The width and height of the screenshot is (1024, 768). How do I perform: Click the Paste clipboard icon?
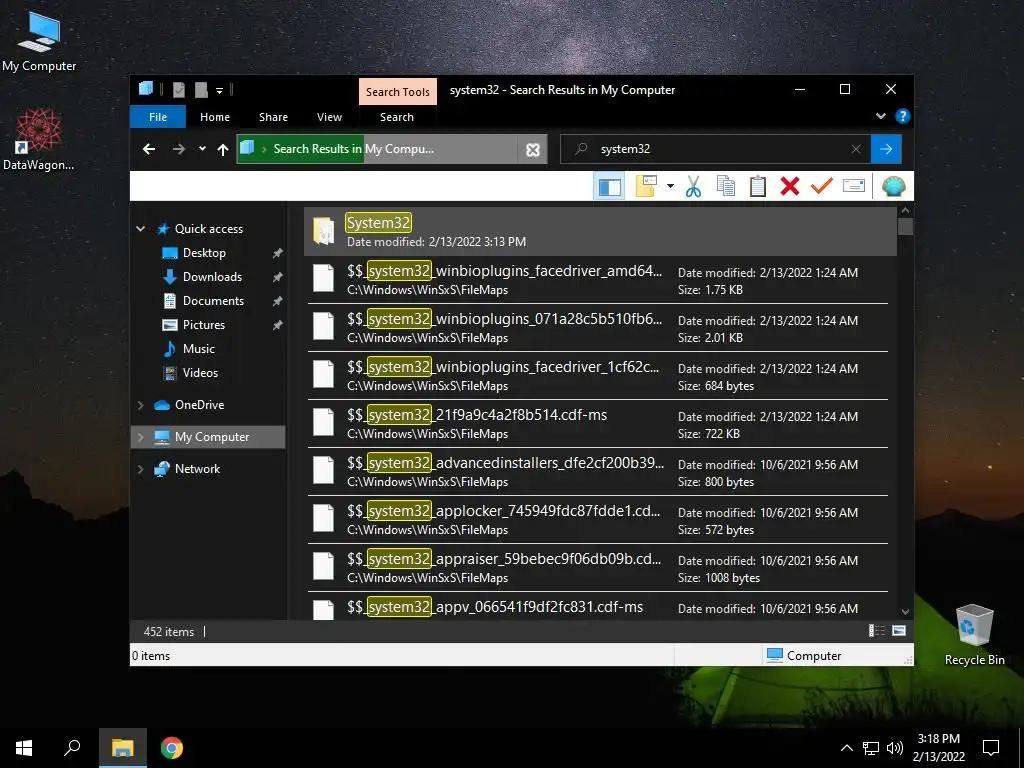click(x=758, y=186)
